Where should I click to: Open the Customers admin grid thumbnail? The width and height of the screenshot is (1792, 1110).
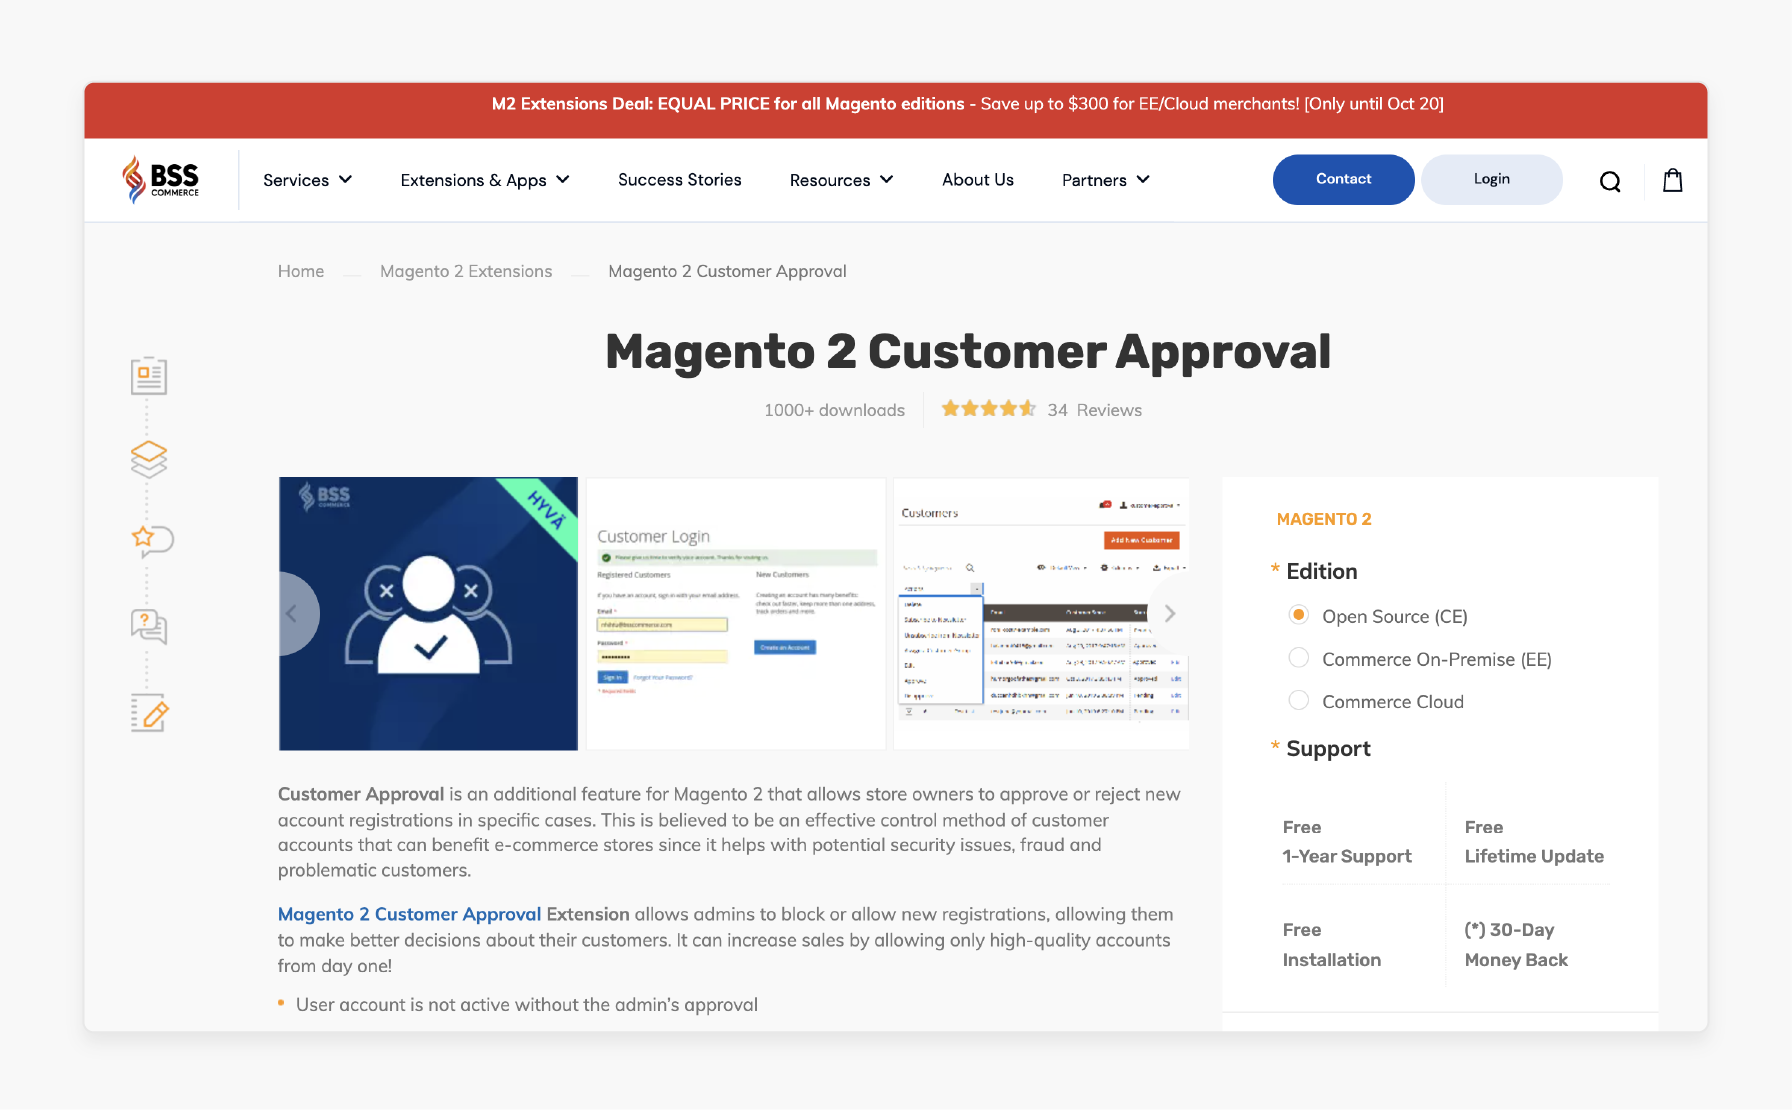click(x=1041, y=613)
